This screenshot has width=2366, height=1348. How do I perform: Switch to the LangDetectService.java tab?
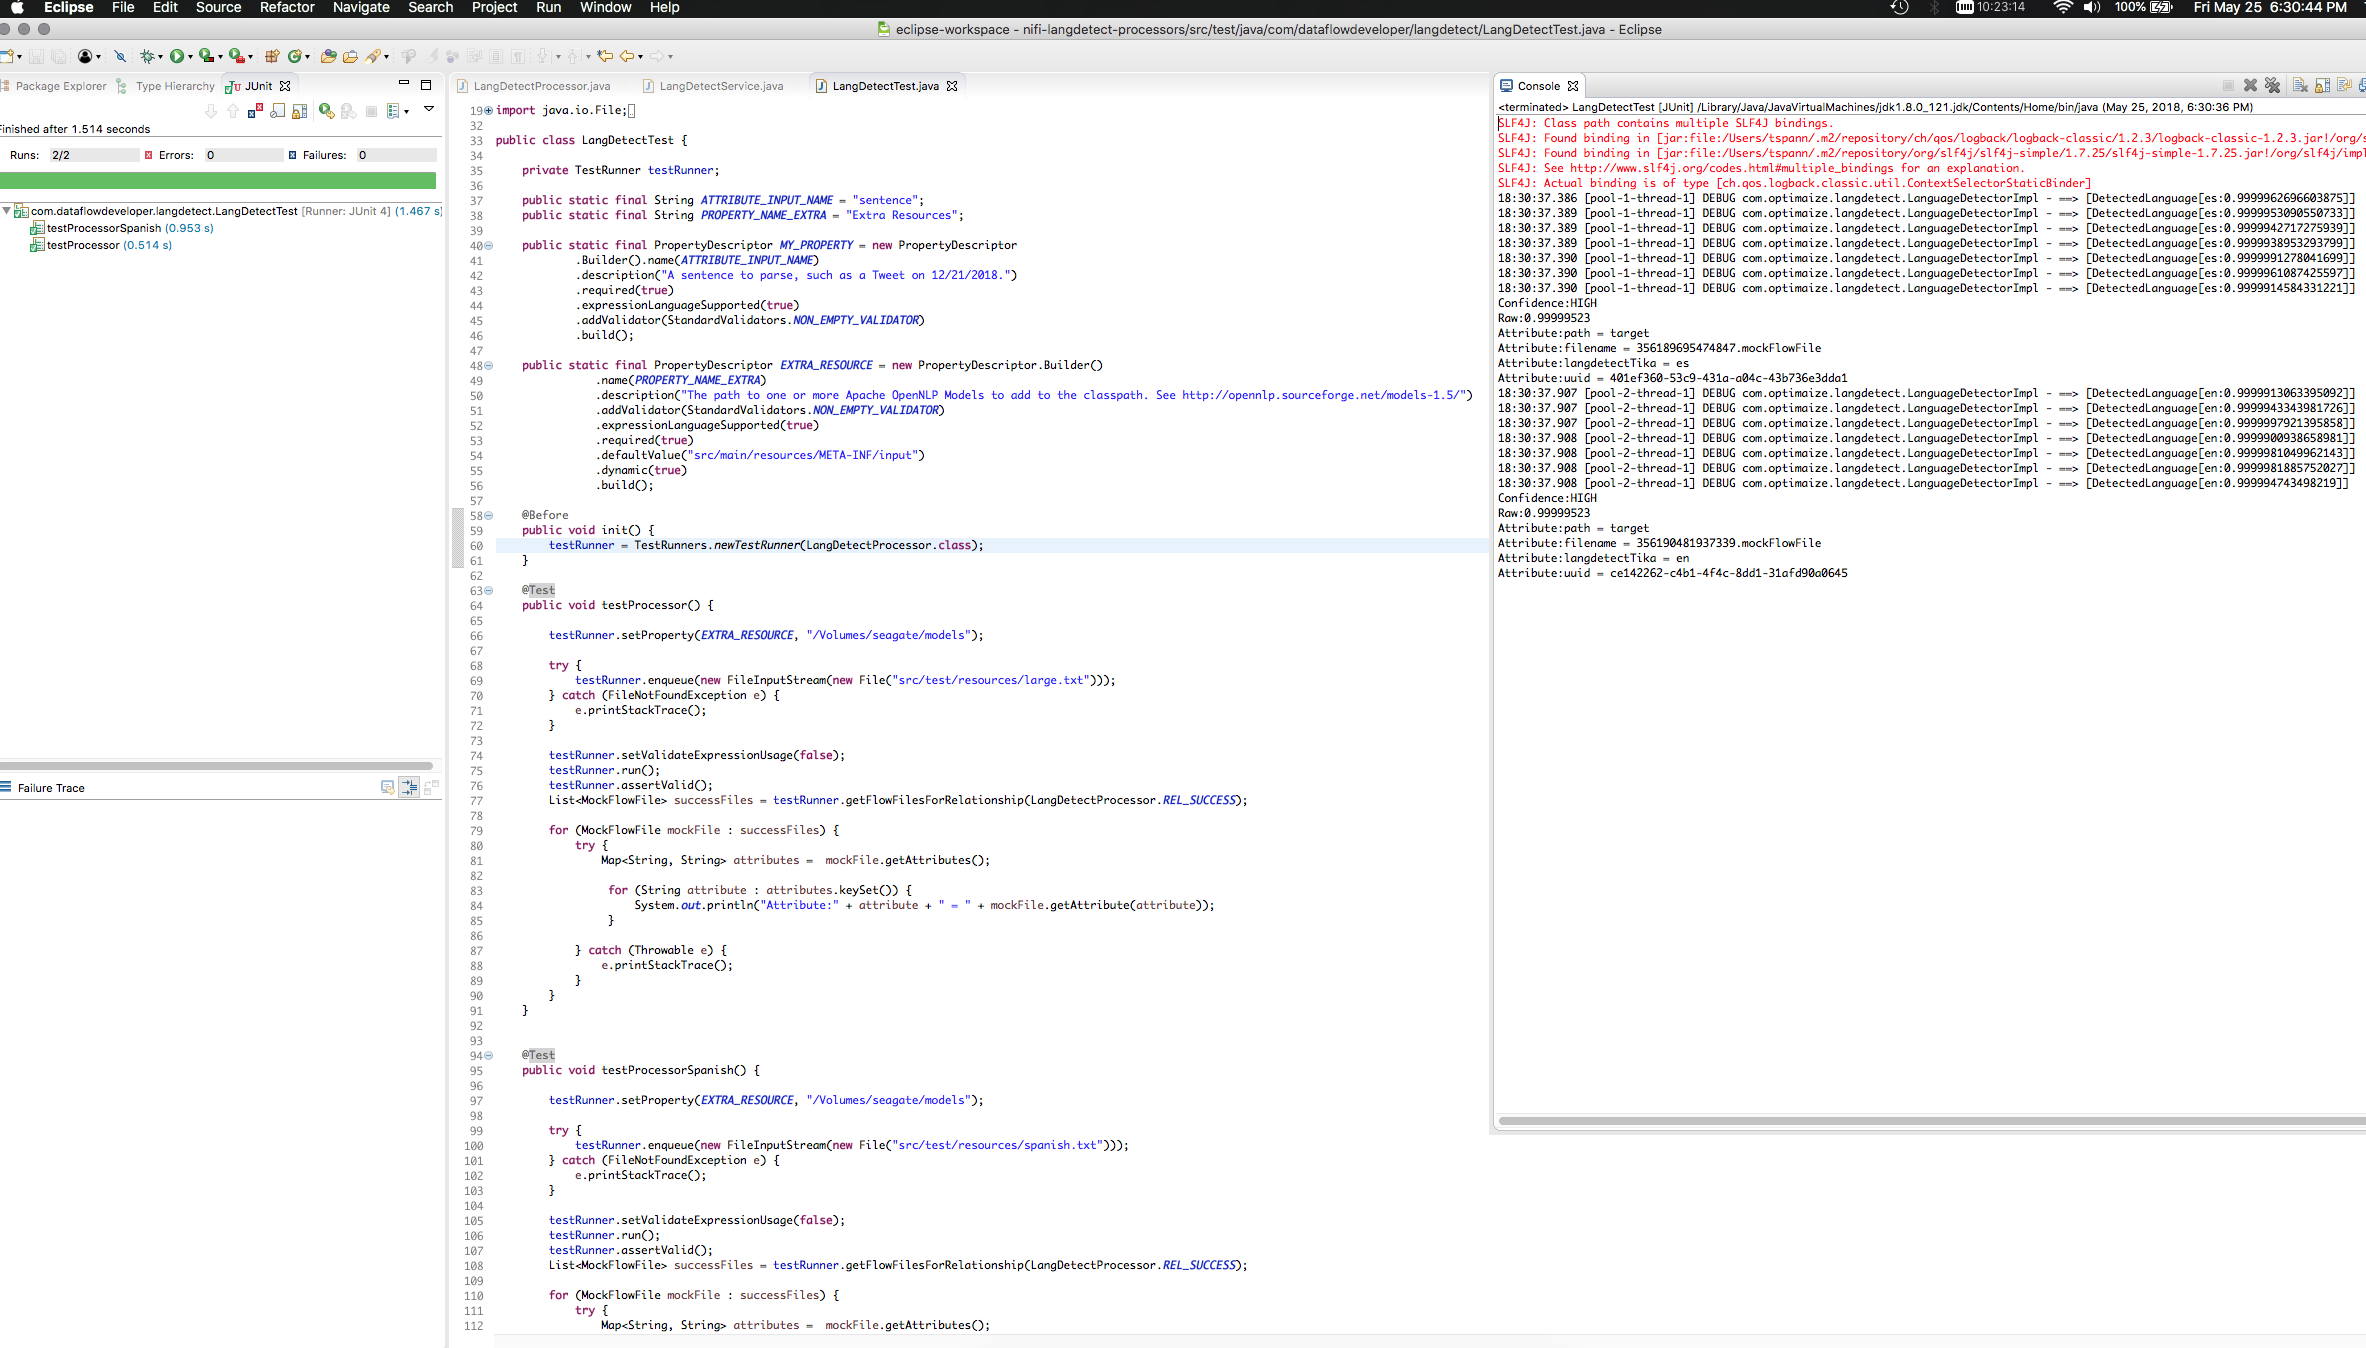718,86
